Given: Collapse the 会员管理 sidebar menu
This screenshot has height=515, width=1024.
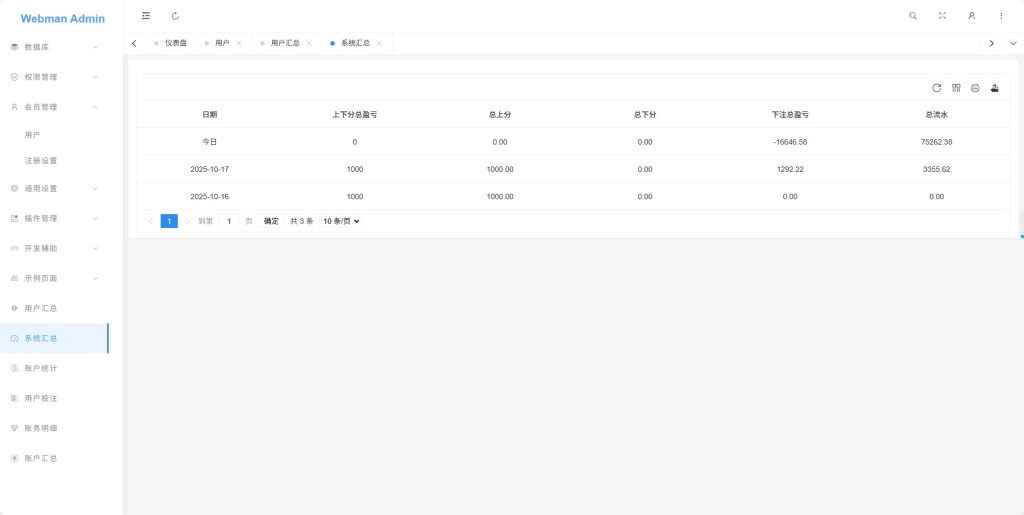Looking at the screenshot, I should pyautogui.click(x=54, y=107).
